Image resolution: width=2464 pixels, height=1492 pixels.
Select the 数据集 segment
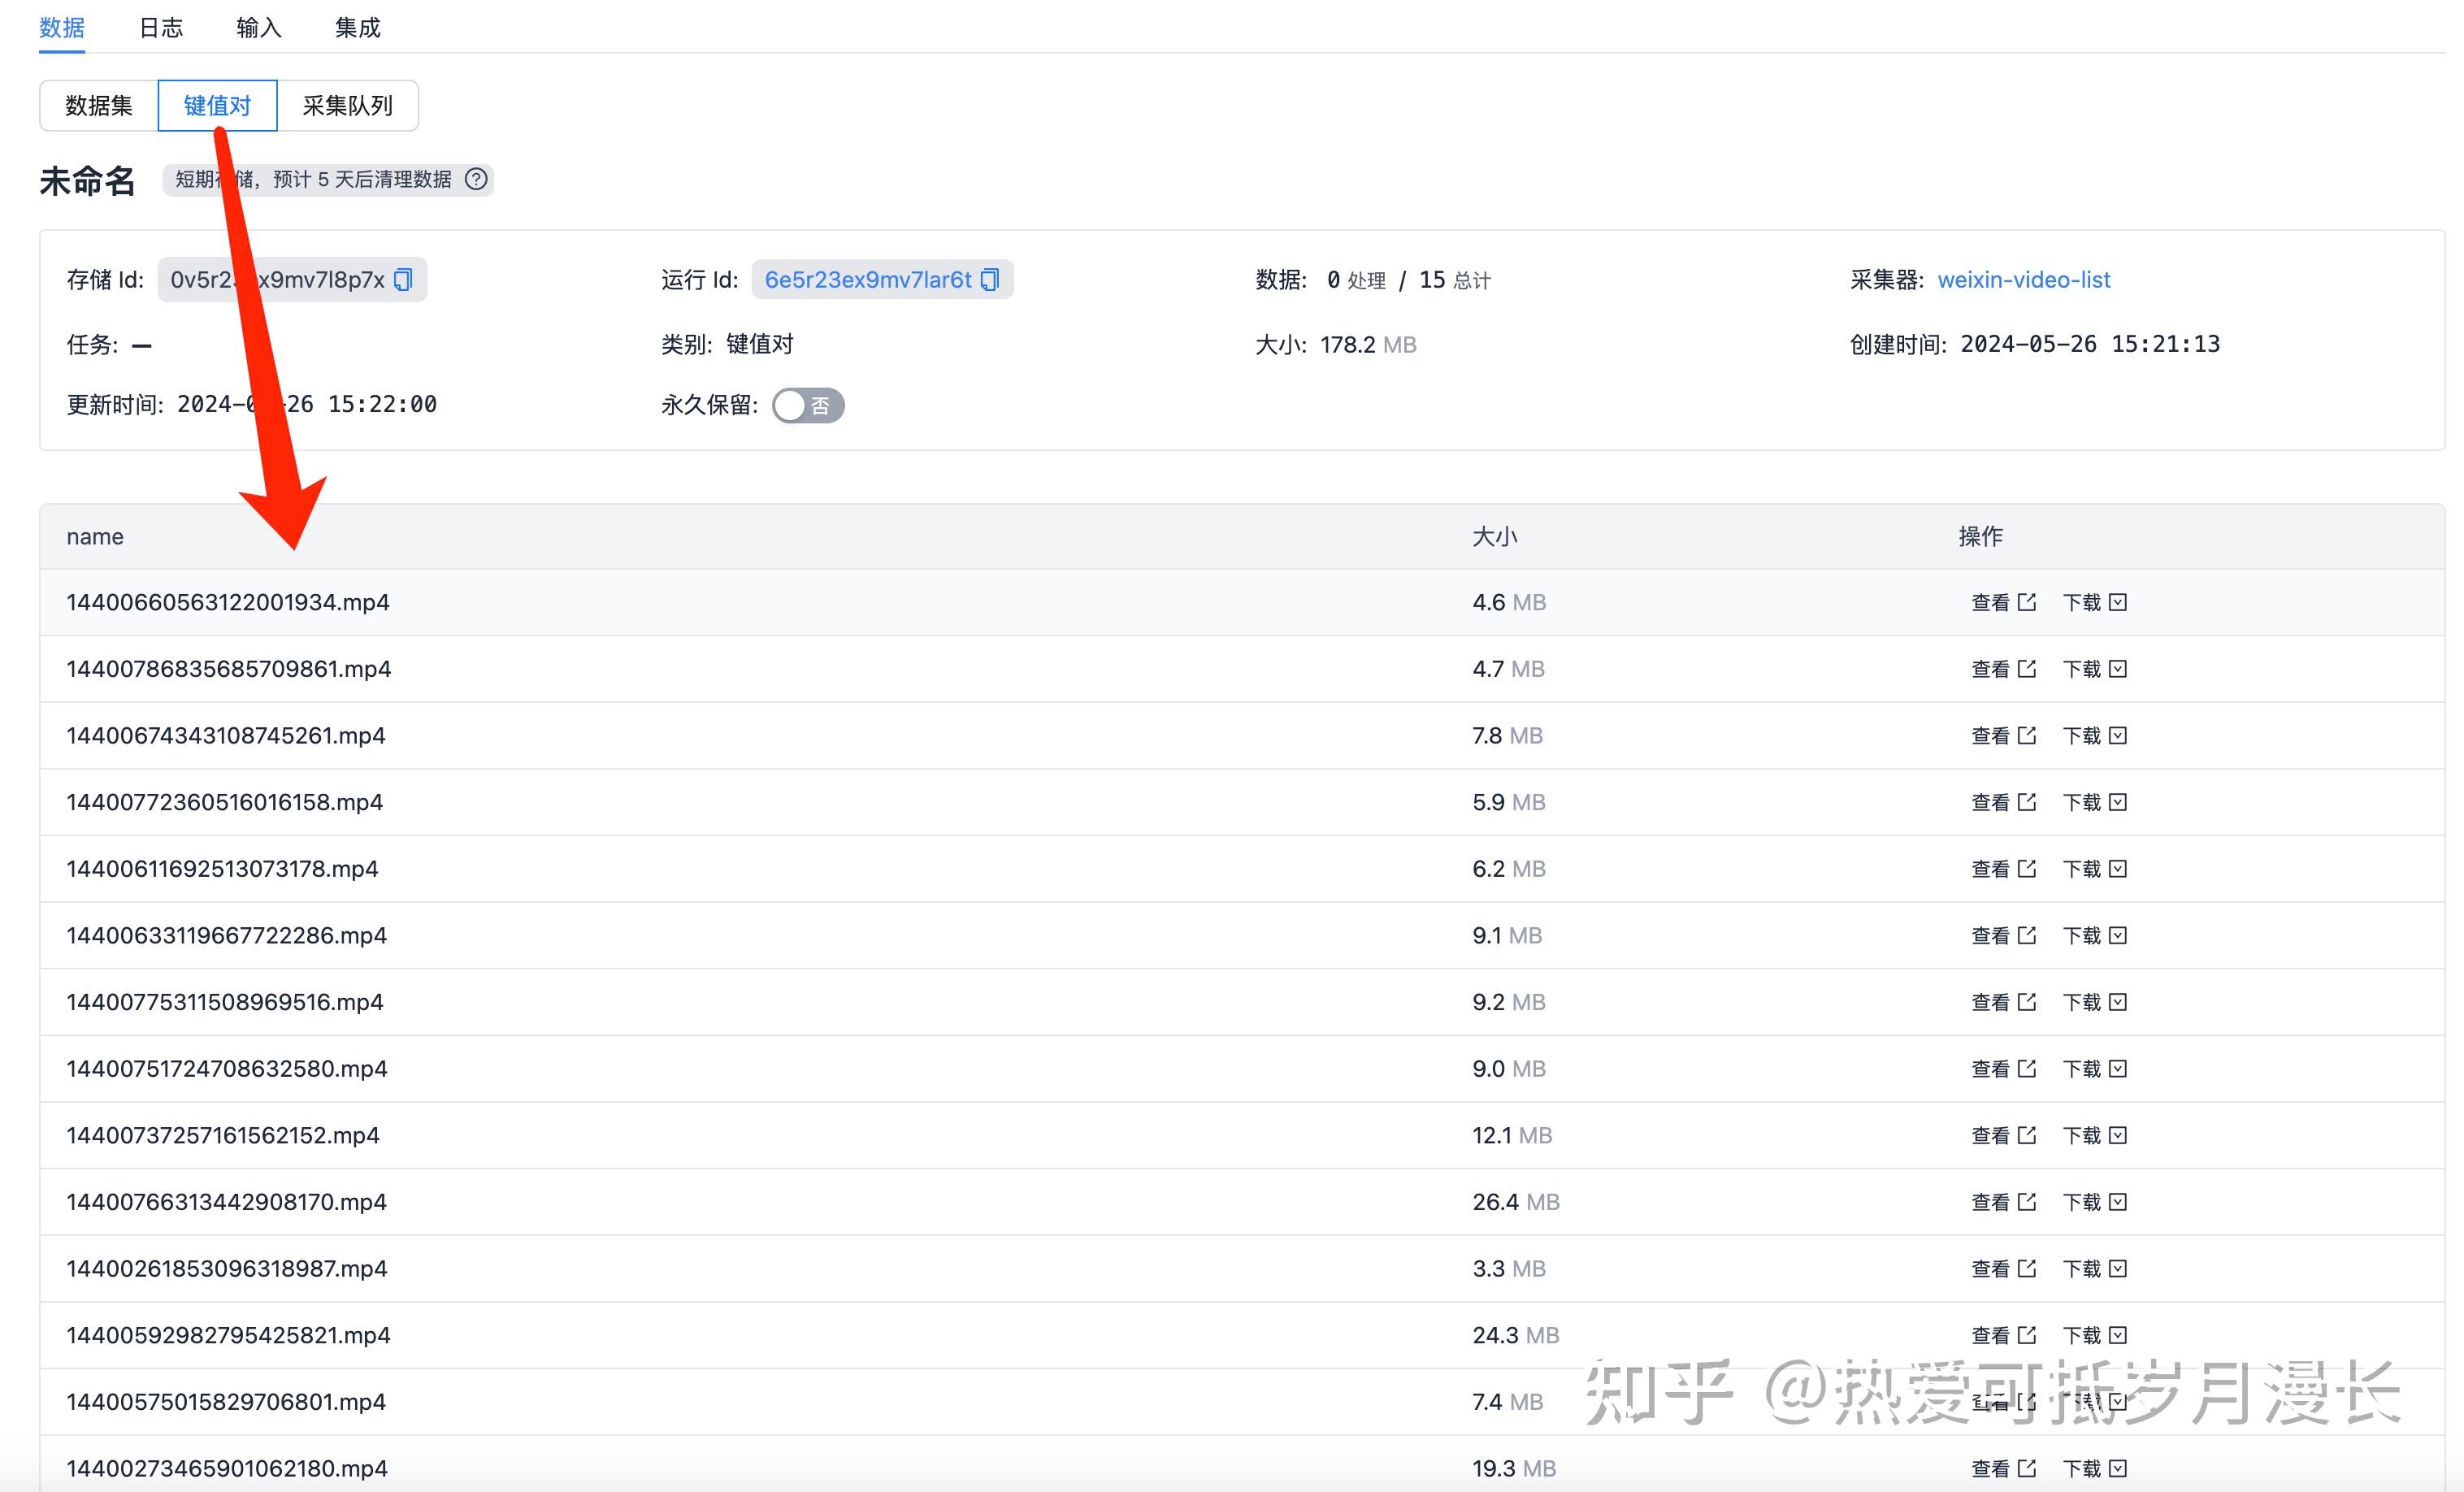[x=99, y=105]
